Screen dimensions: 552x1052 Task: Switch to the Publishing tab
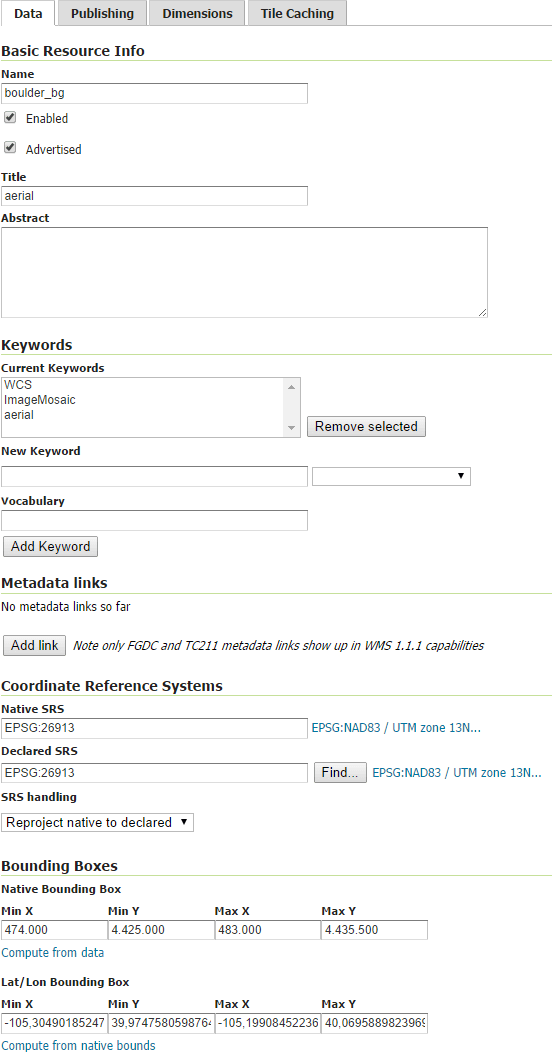coord(102,13)
